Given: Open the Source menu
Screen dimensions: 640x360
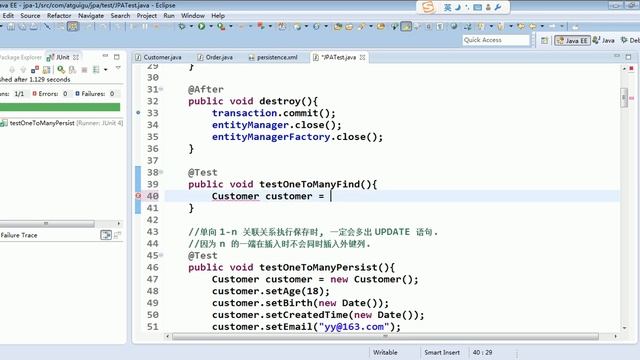Looking at the screenshot, I should 30,16.
